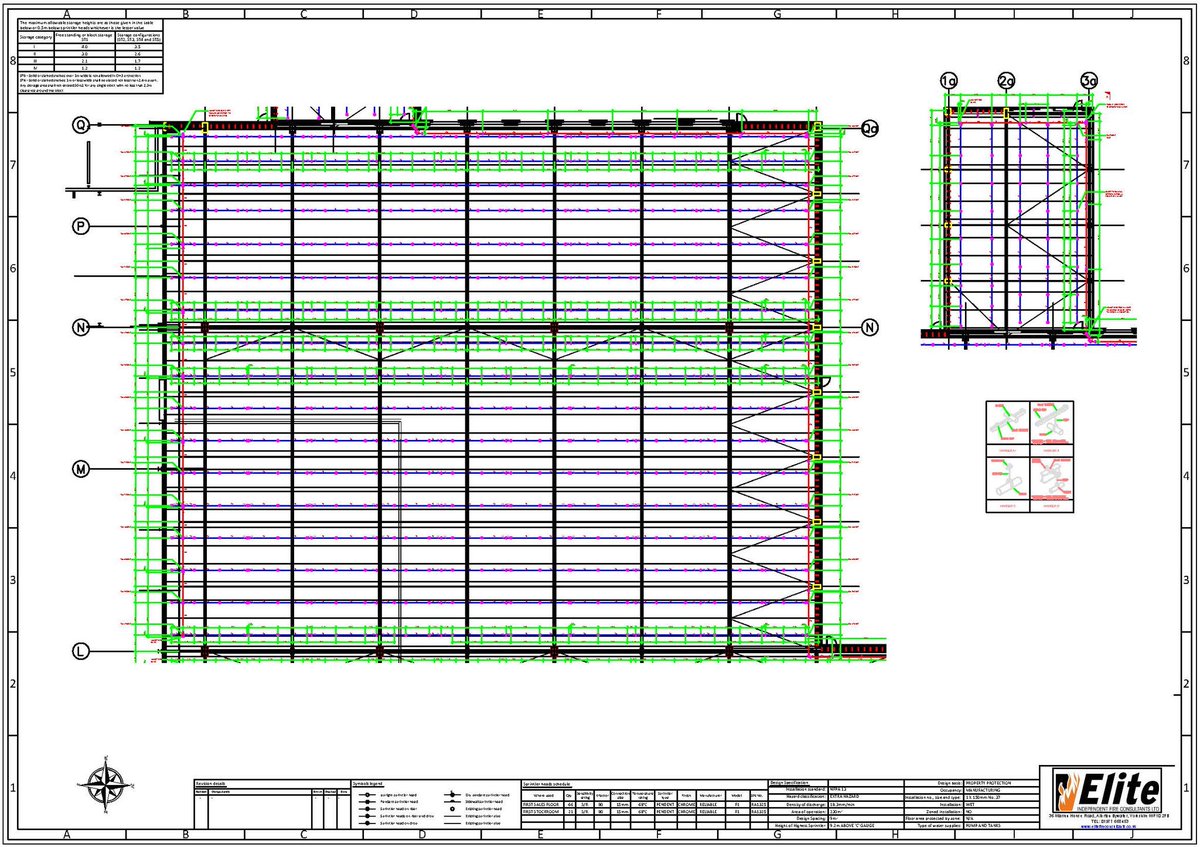Screen dimensions: 1200x847
Task: Select grid bubble P
Action: [81, 227]
